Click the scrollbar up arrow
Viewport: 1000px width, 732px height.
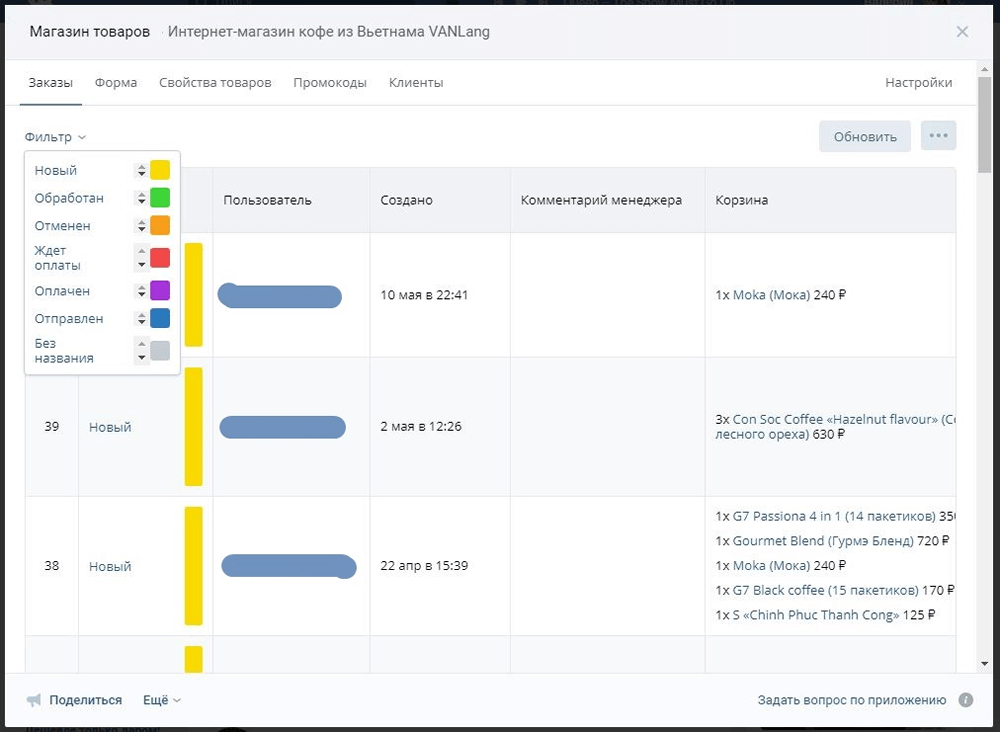(x=984, y=68)
